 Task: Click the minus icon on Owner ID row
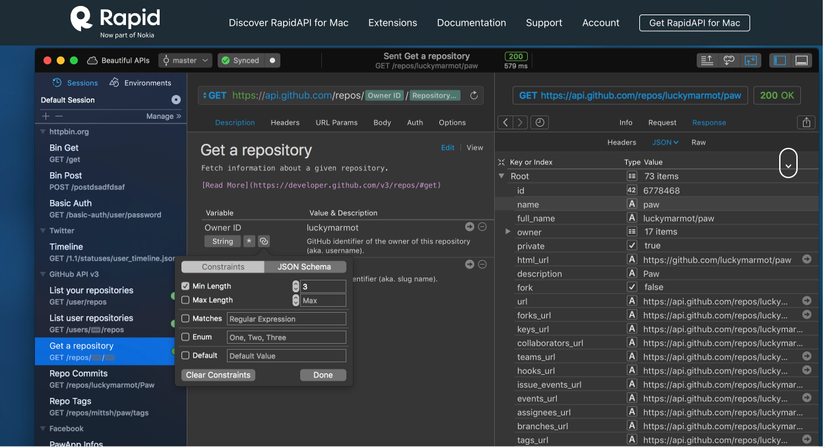[482, 227]
